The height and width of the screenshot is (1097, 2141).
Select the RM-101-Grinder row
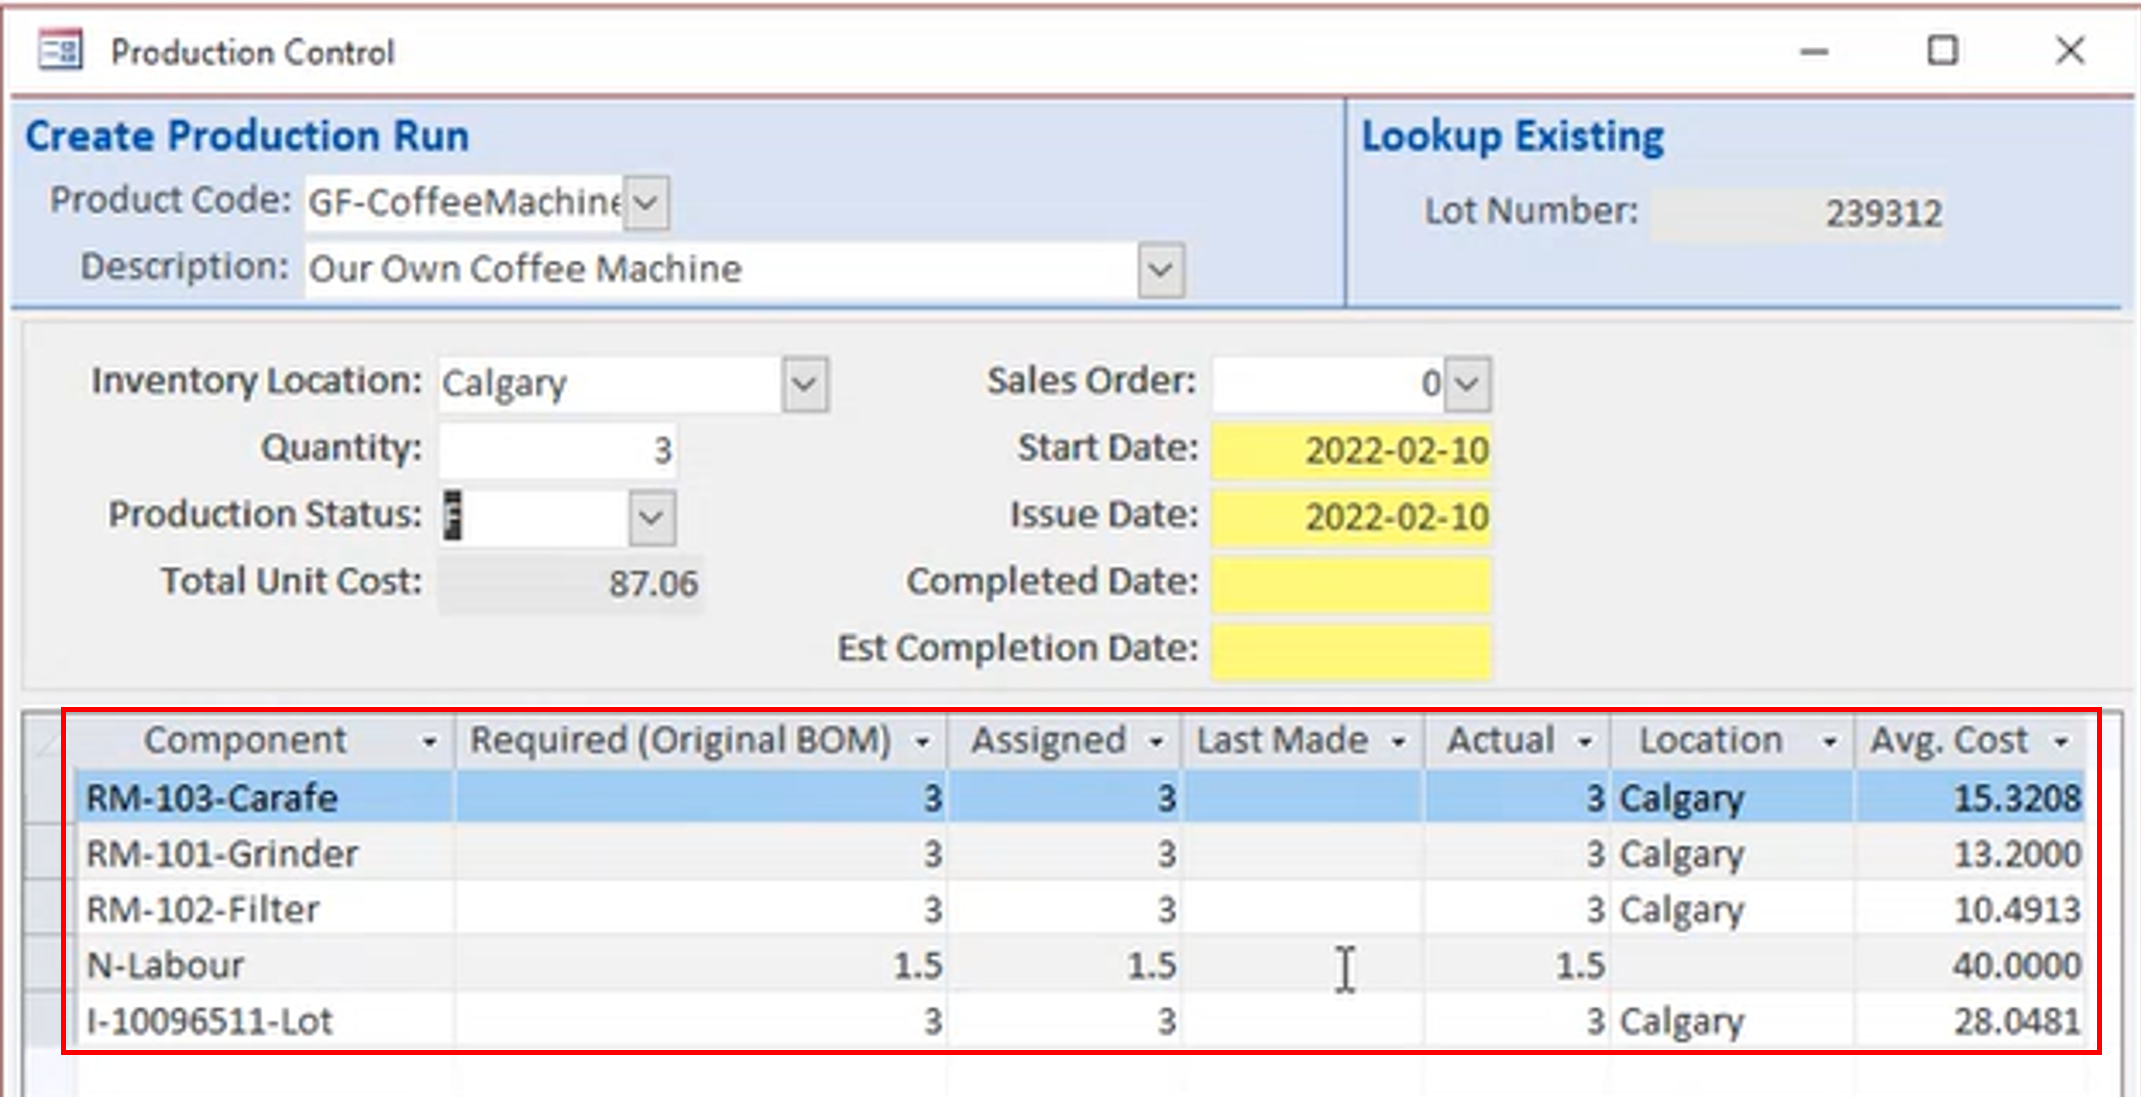click(x=222, y=854)
